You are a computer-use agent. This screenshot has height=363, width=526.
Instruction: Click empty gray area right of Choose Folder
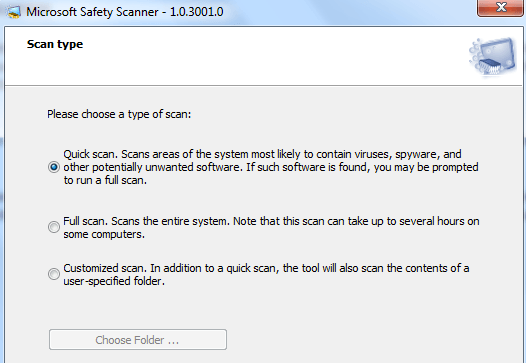(x=369, y=340)
